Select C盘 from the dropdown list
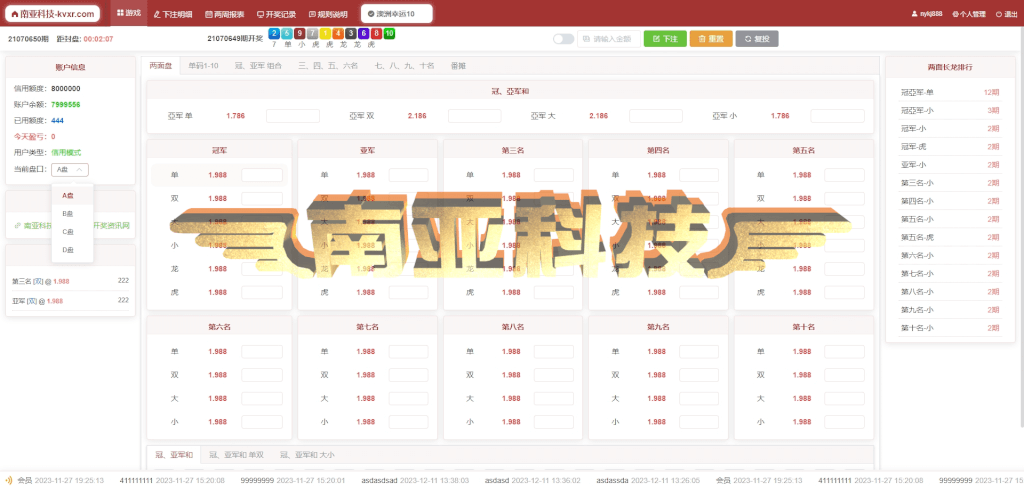This screenshot has width=1024, height=490. [x=72, y=231]
